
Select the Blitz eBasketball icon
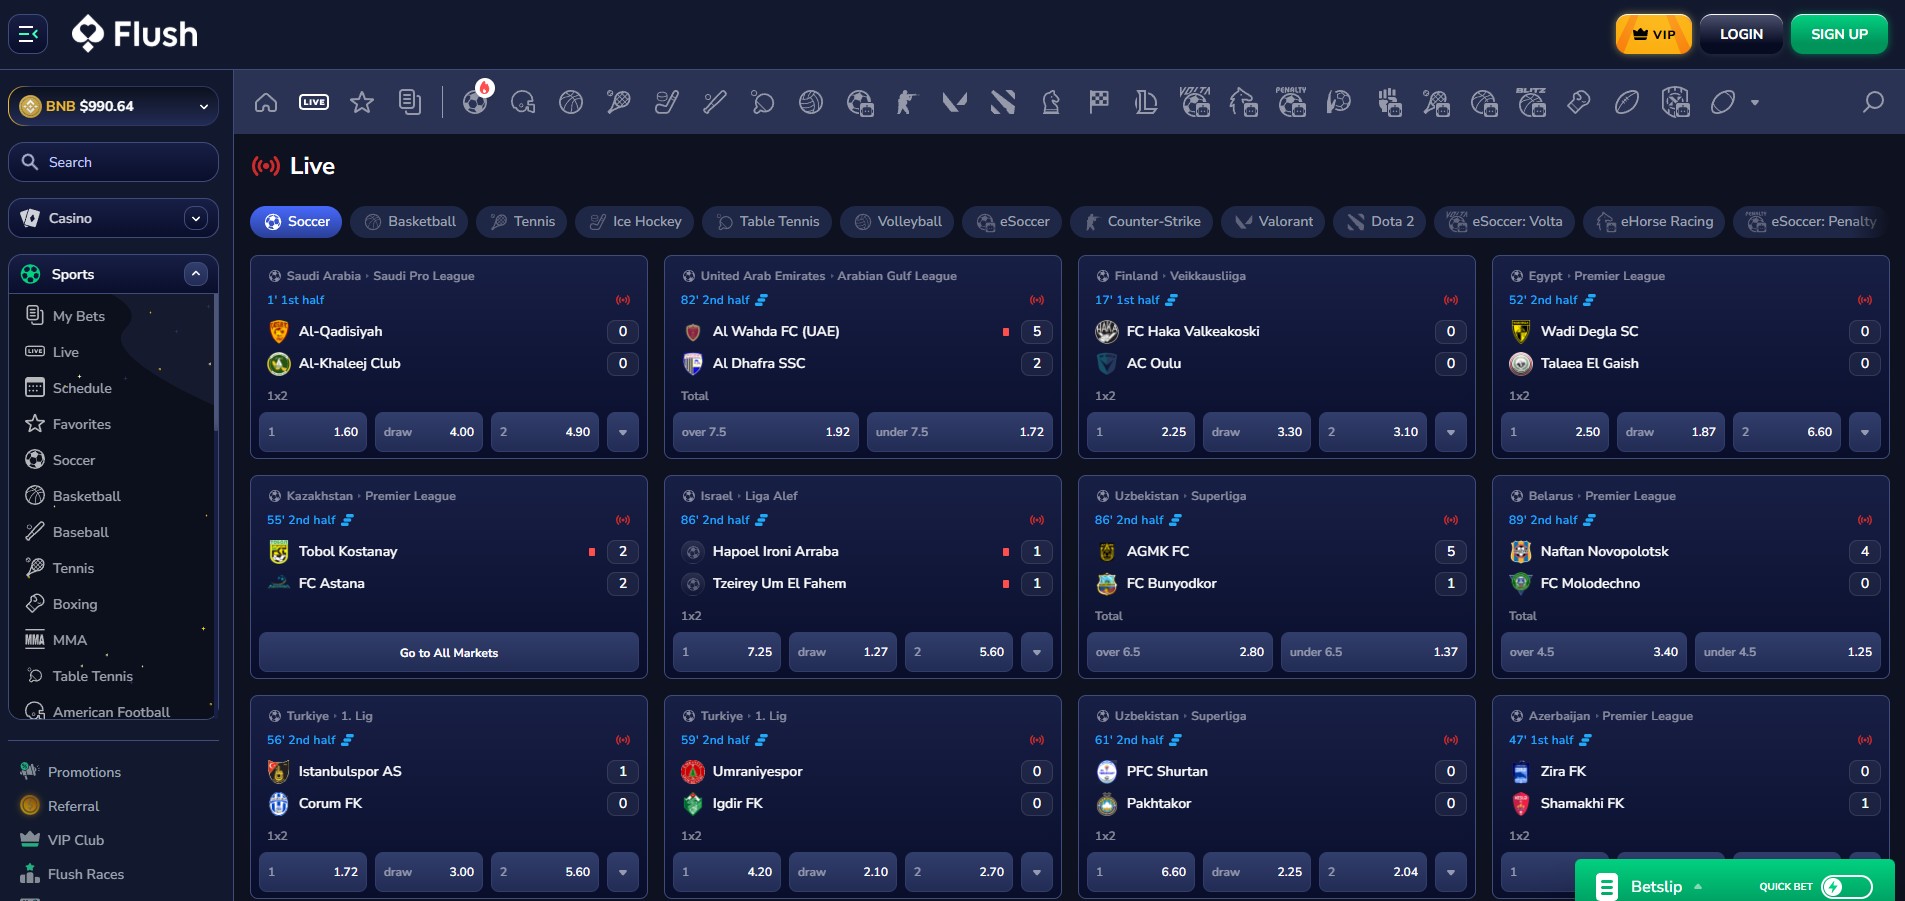point(1531,102)
